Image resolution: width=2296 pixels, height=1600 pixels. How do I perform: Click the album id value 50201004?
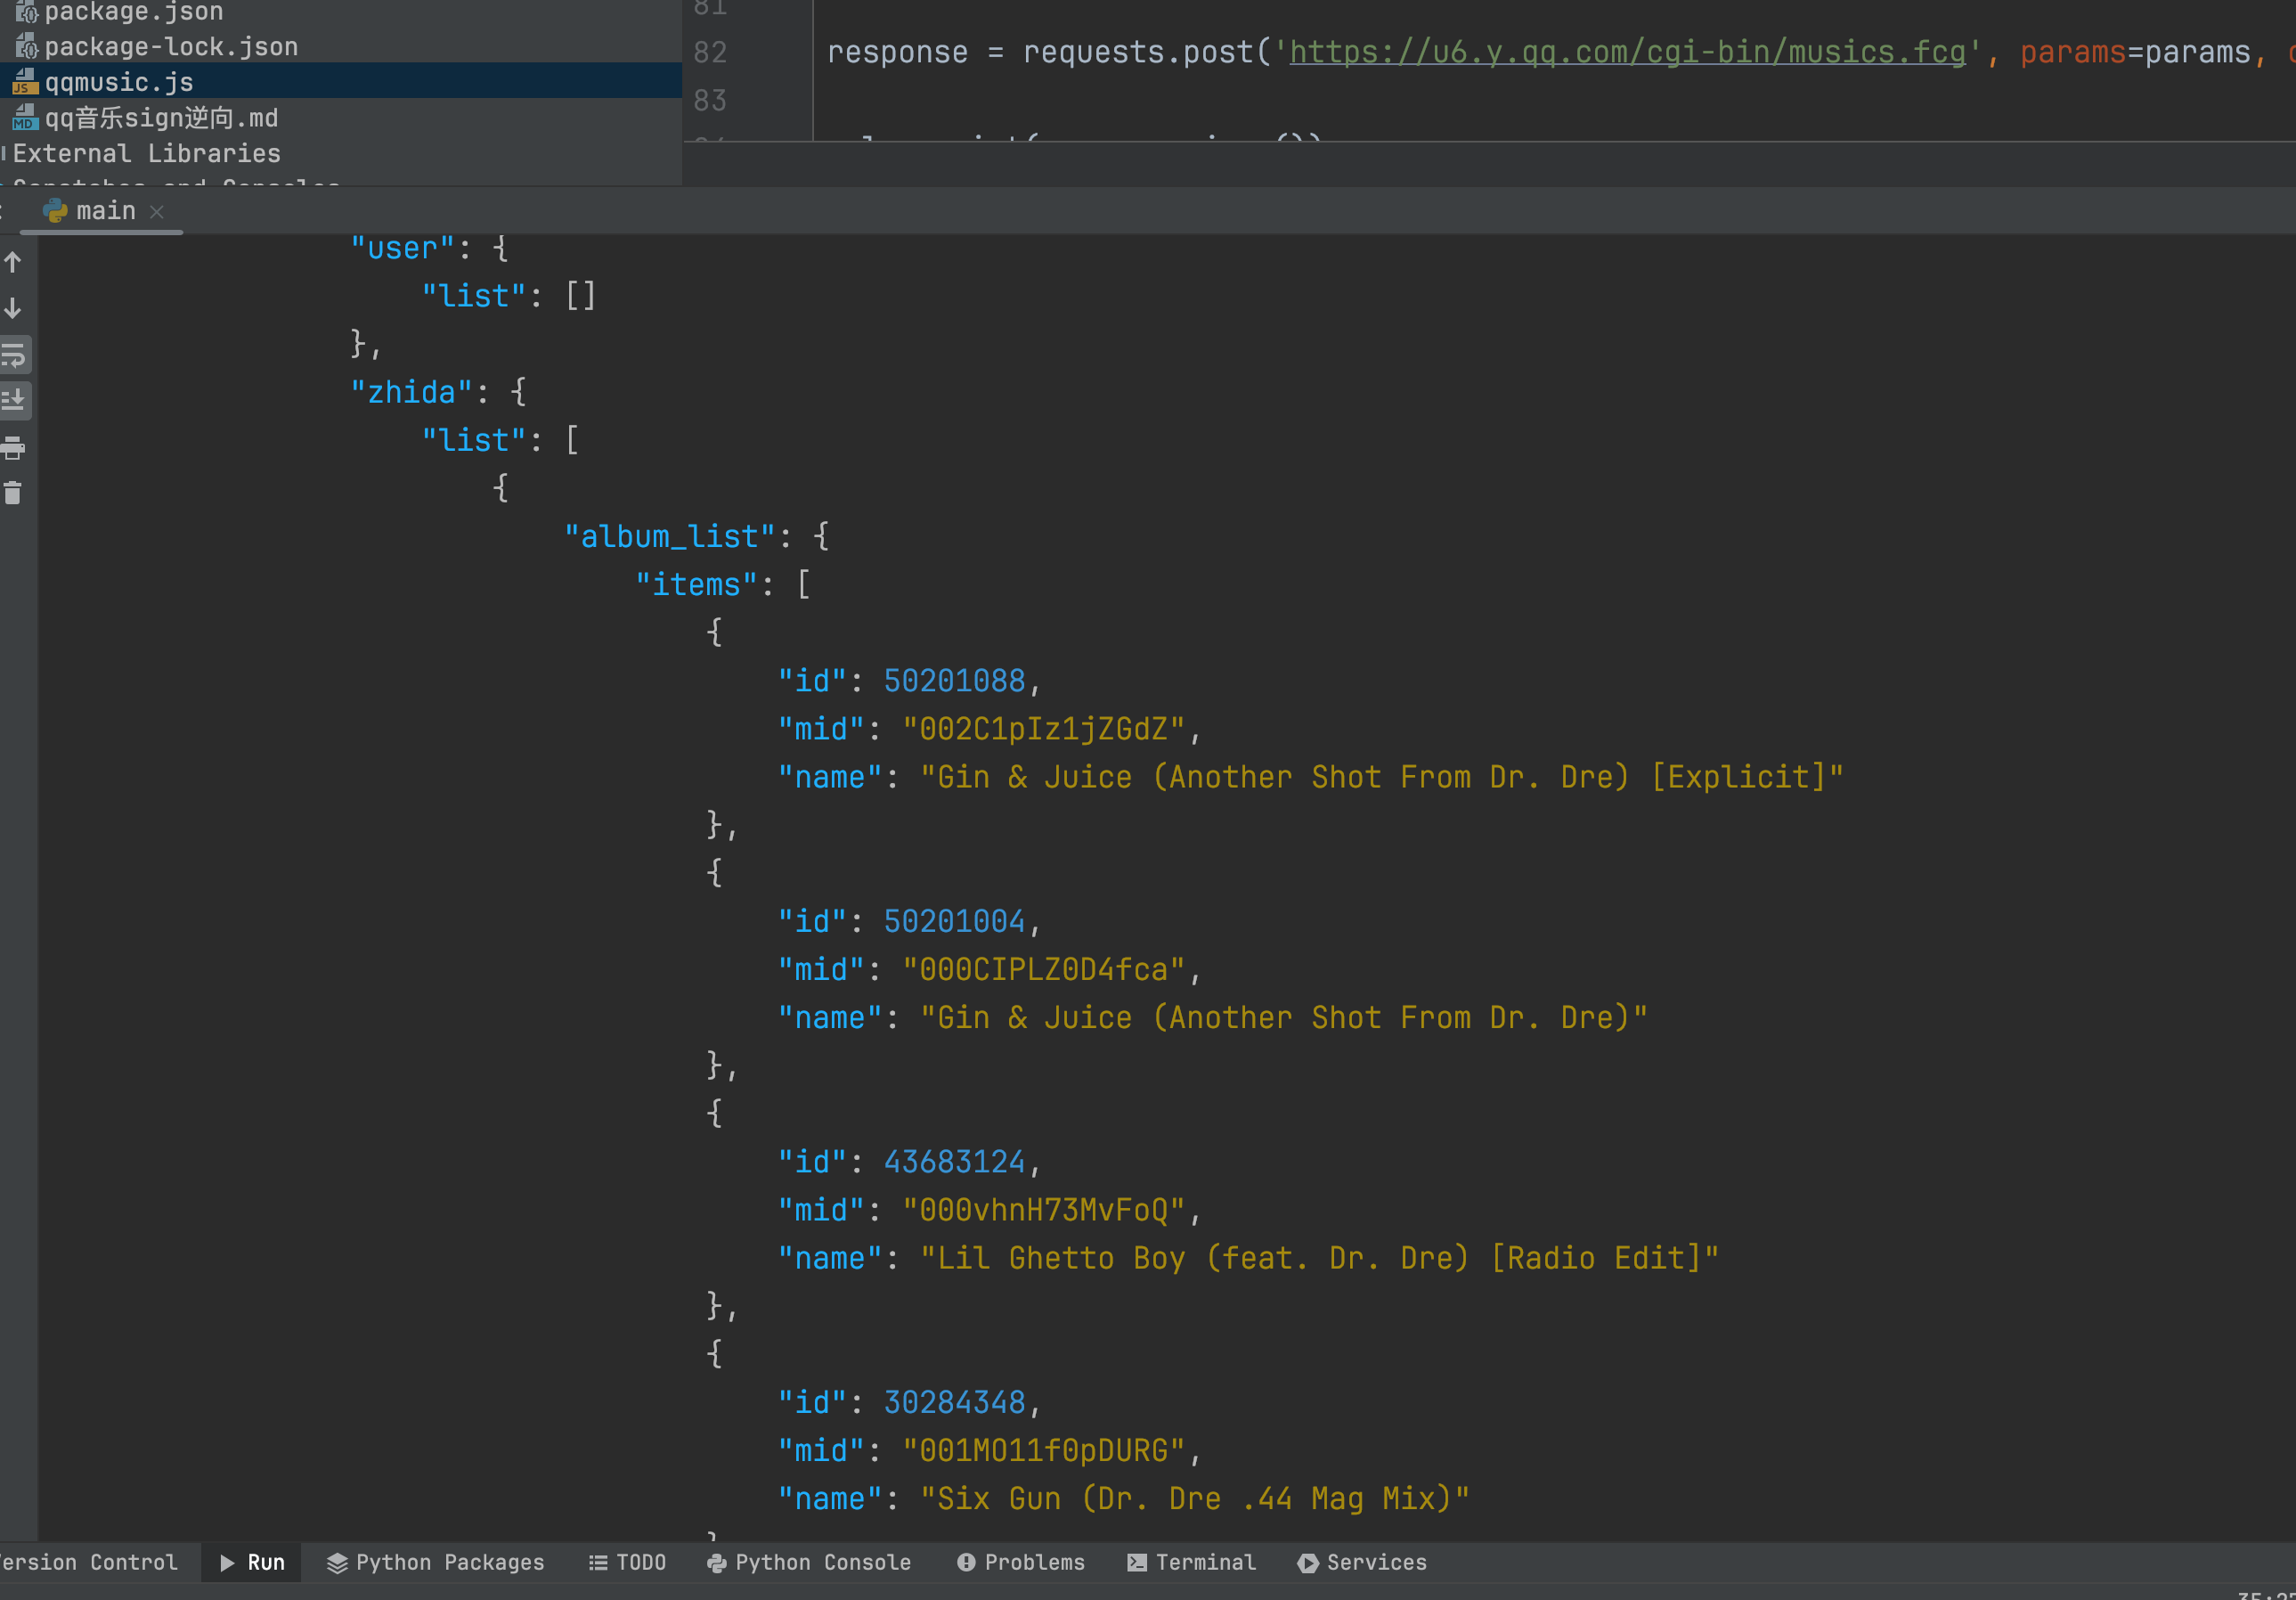(x=954, y=921)
